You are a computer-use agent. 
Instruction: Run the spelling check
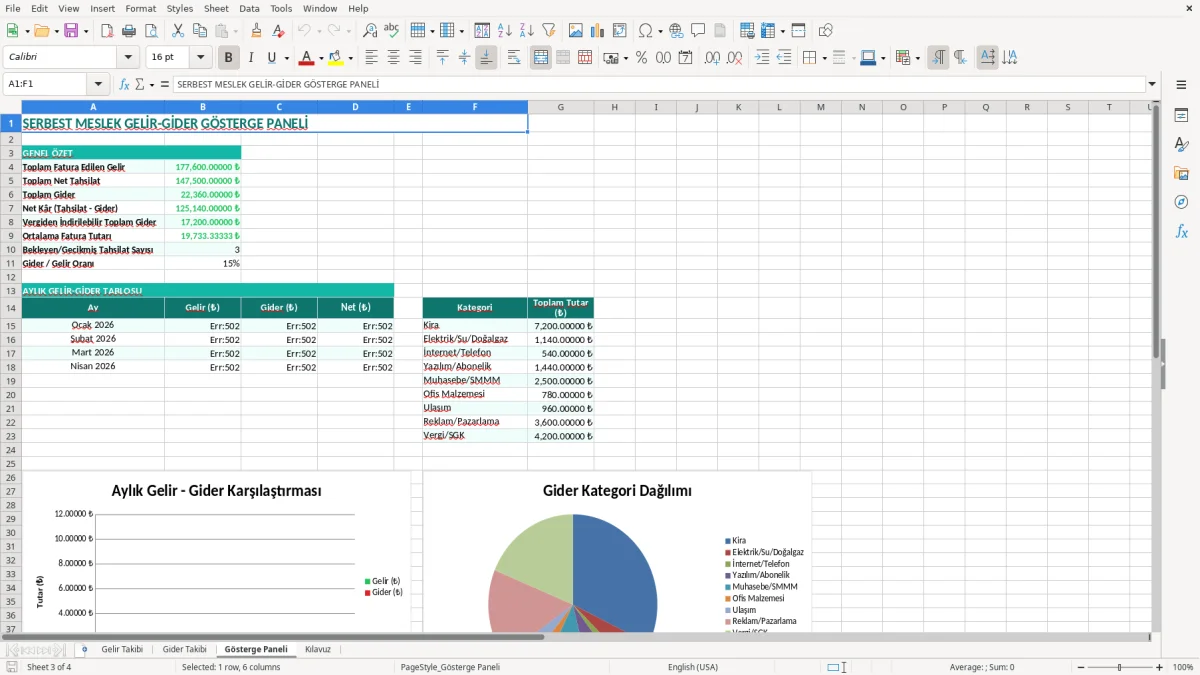[392, 31]
